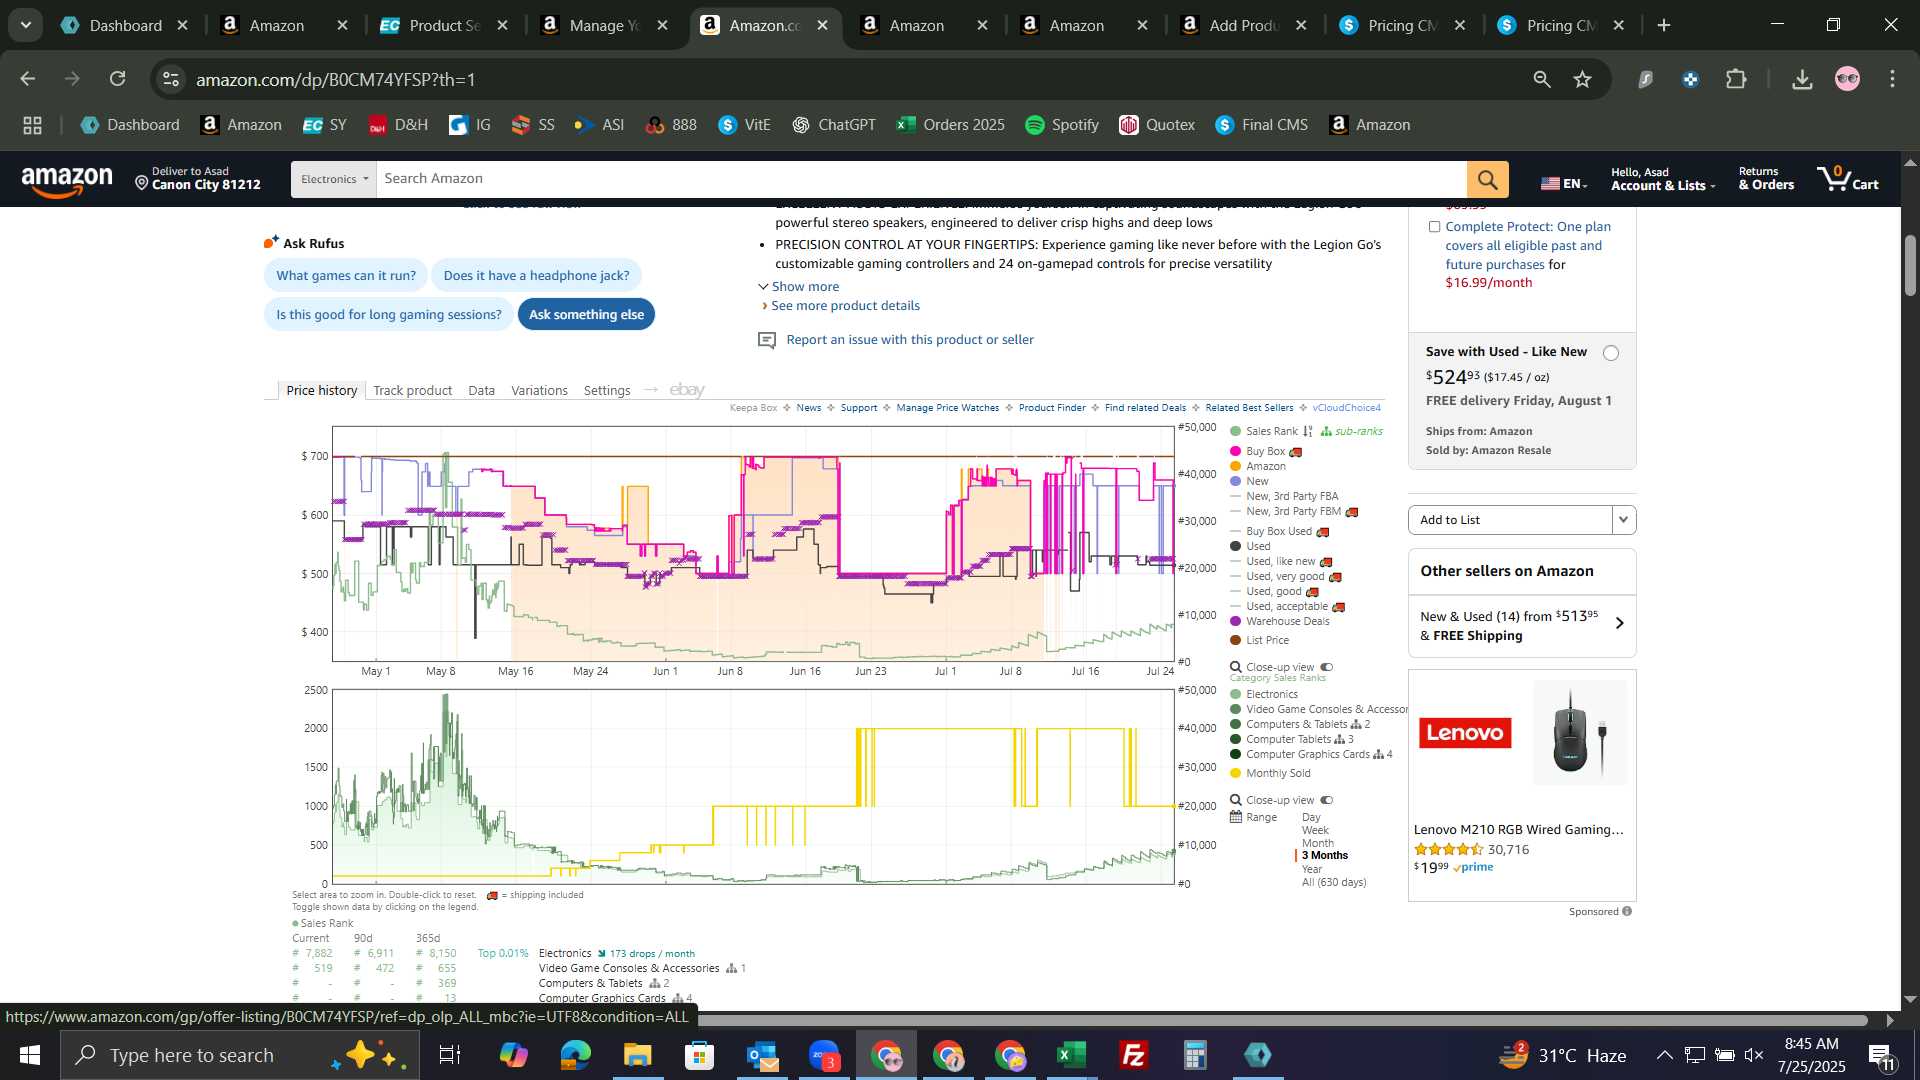Open the Spotify bookmark
The image size is (1920, 1080).
(1062, 125)
